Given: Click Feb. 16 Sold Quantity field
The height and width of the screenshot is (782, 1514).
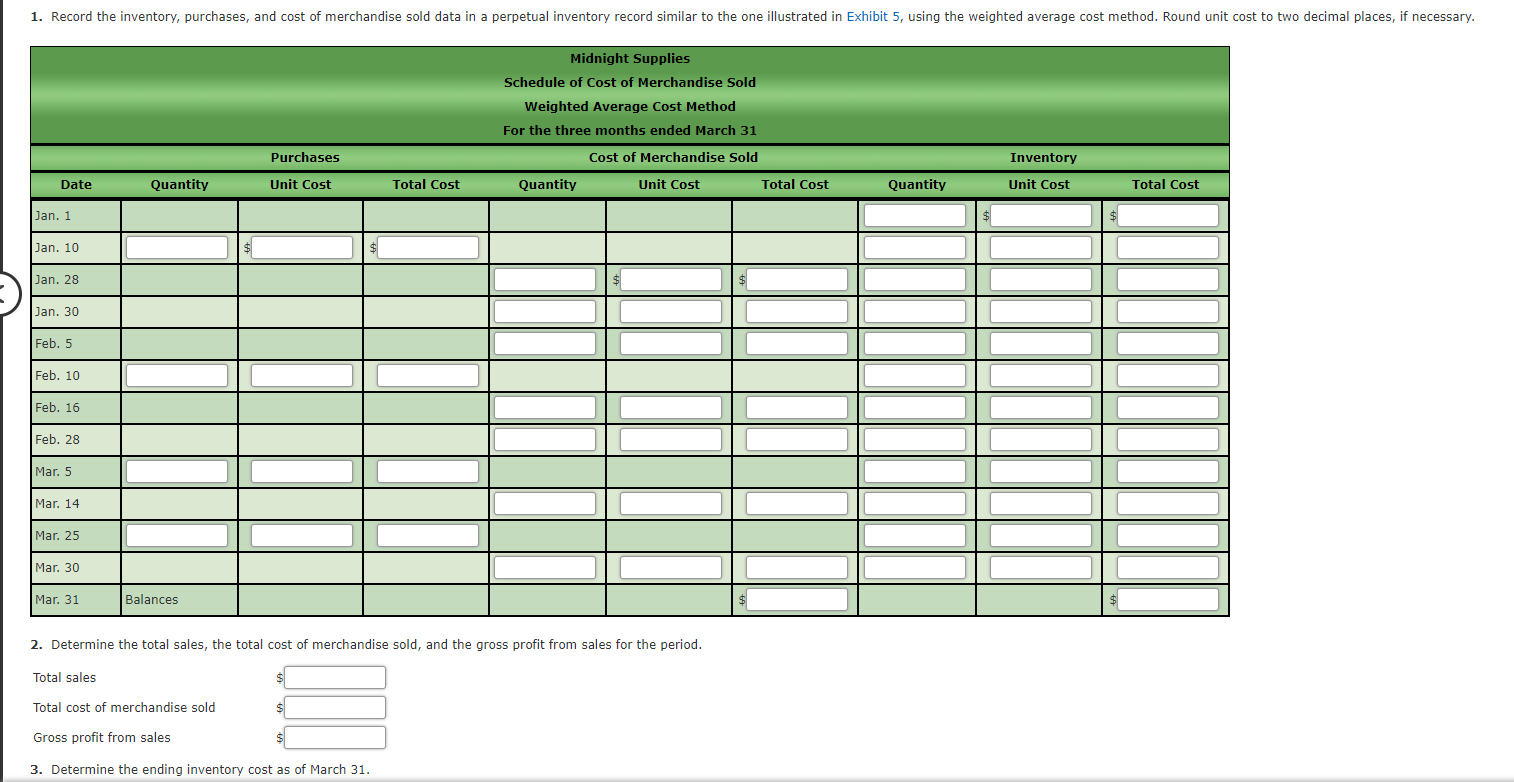Looking at the screenshot, I should tap(545, 407).
